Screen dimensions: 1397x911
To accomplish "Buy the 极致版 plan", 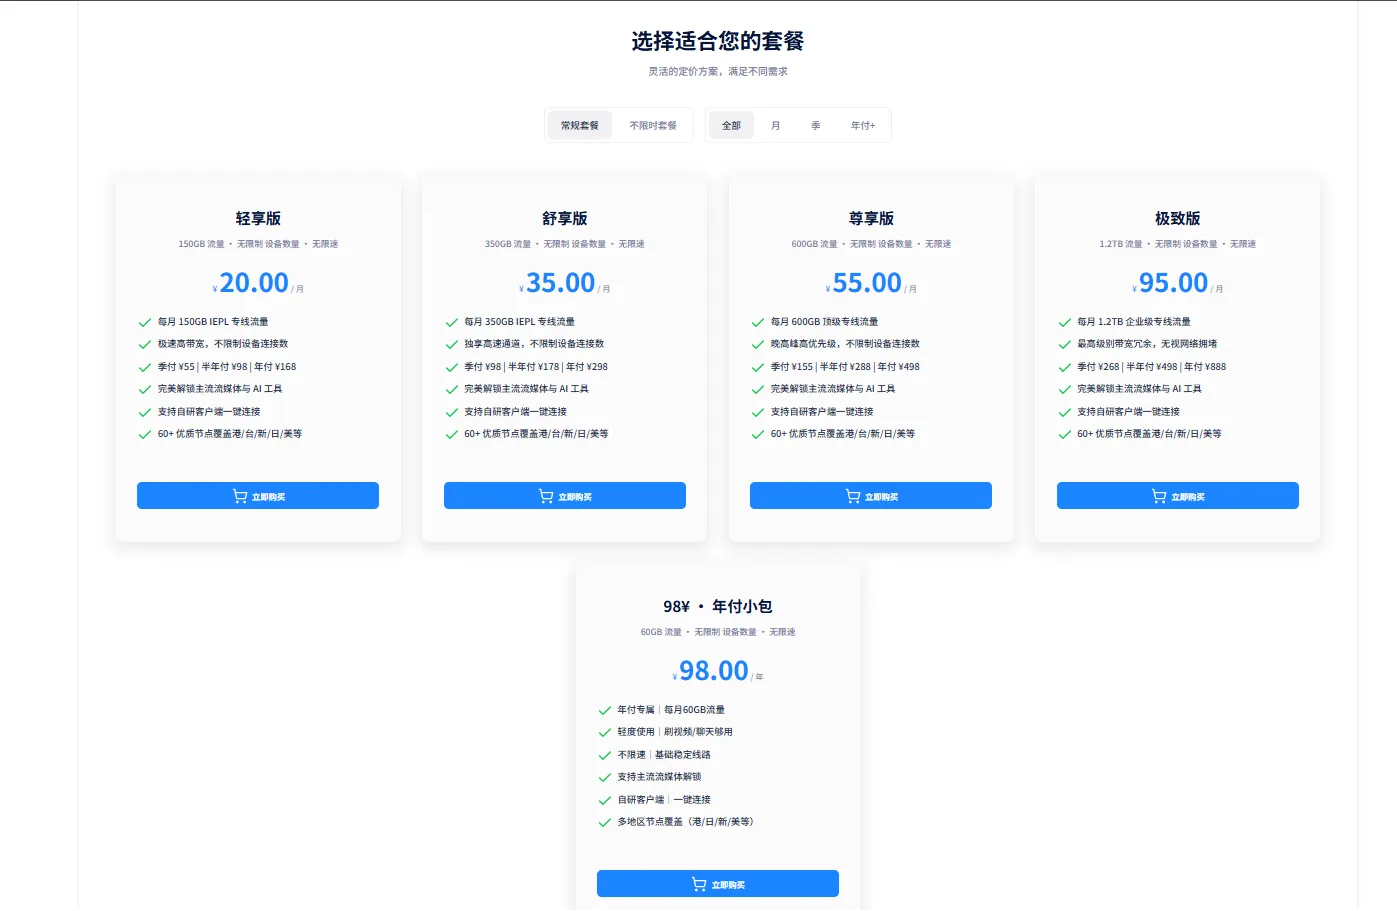I will pos(1178,496).
